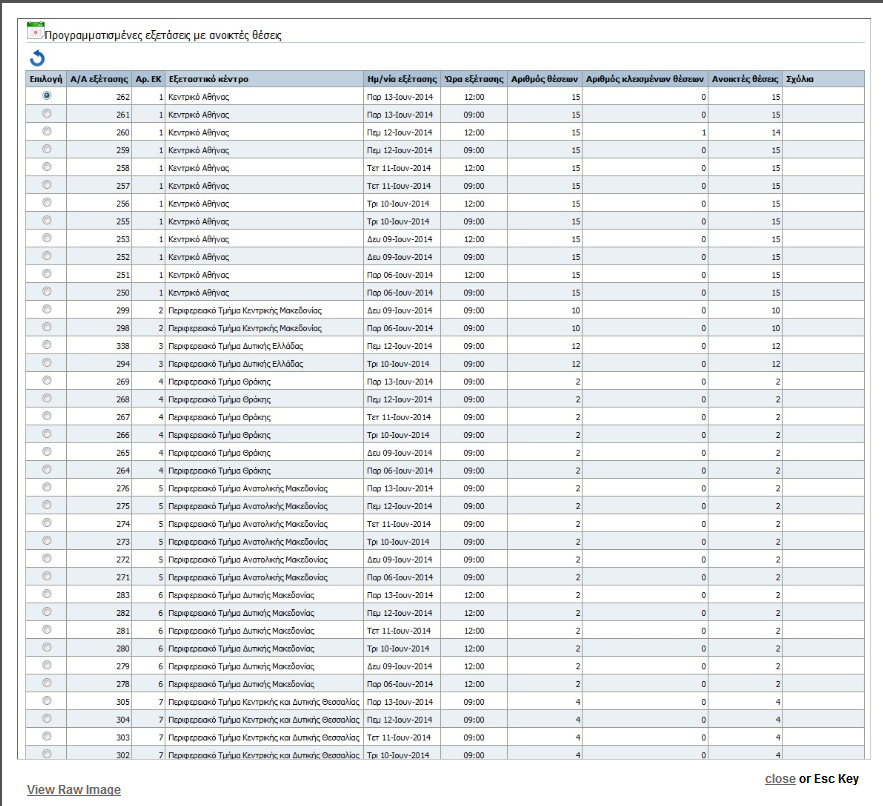The width and height of the screenshot is (883, 806).
Task: Click 'Κεντρικό Αθήνας' in exam 262 row
Action: [x=199, y=97]
